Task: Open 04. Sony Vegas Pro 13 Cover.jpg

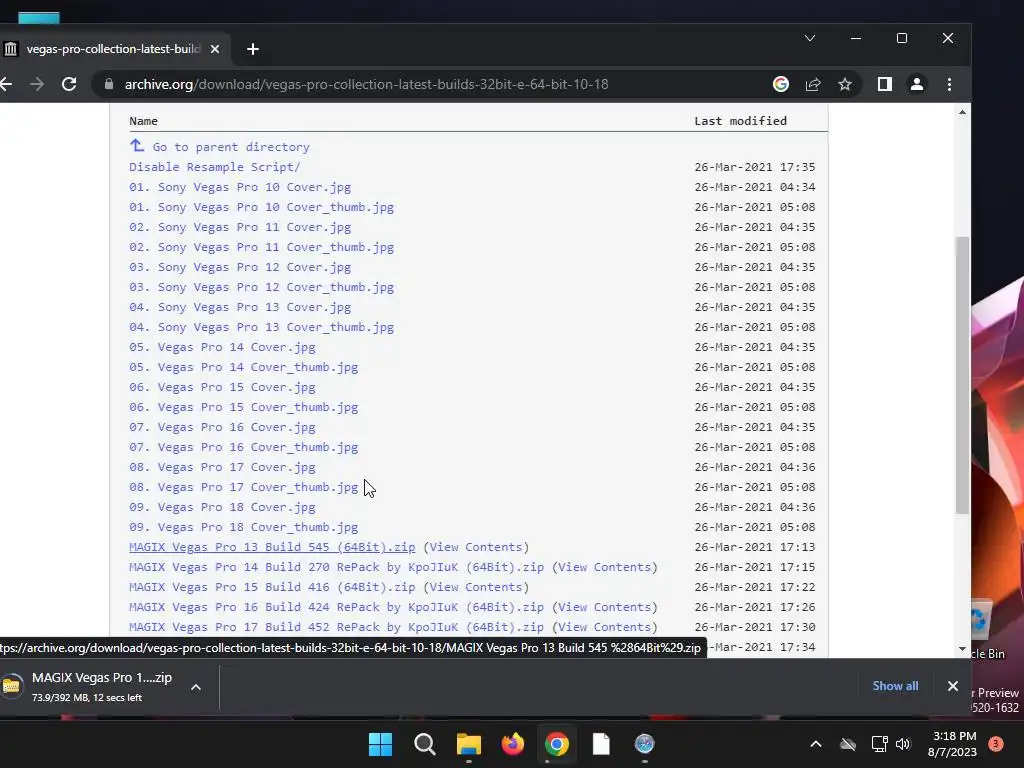Action: point(240,307)
